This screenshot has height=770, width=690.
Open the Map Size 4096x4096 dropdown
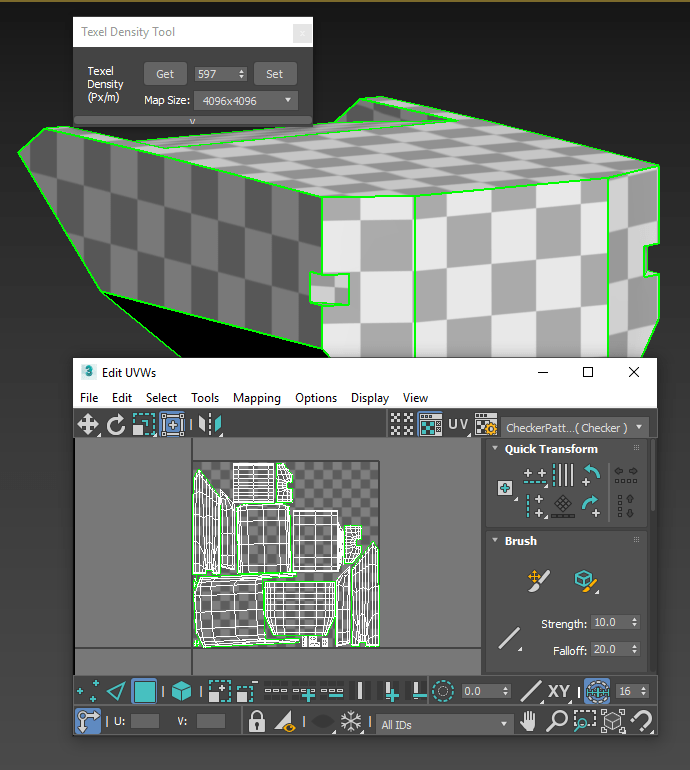coord(246,101)
